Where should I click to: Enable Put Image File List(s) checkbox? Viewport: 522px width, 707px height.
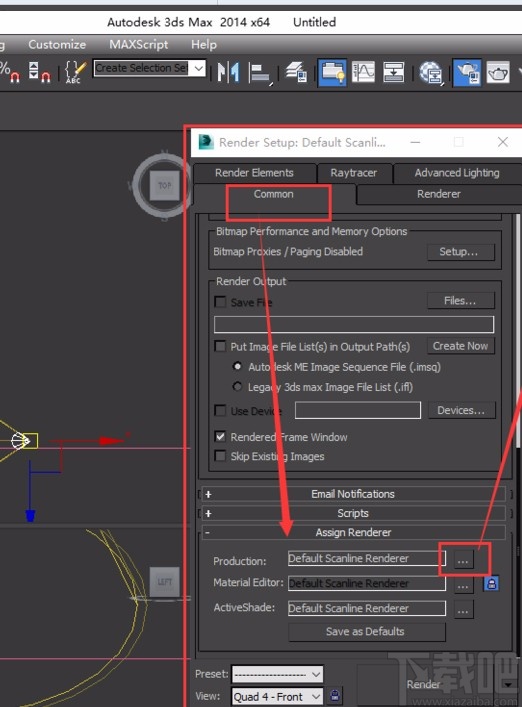point(220,346)
